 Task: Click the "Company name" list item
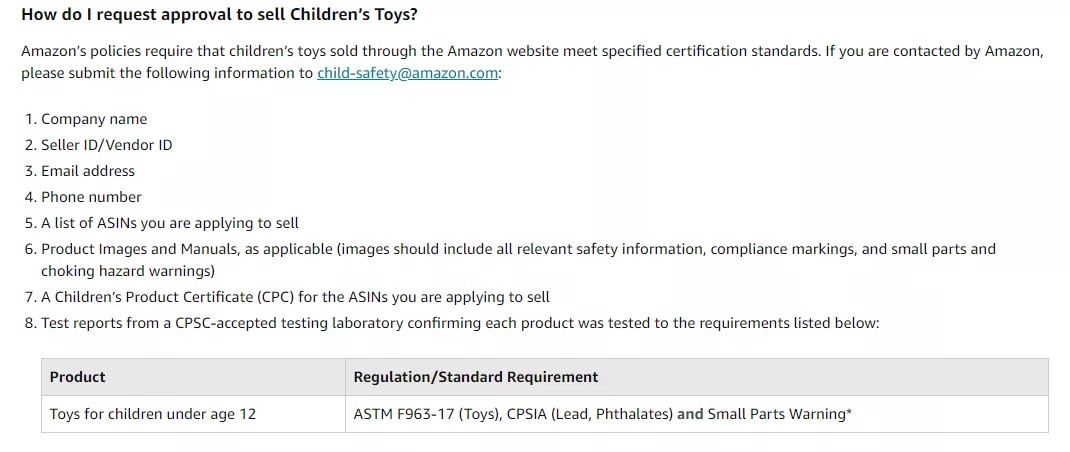pyautogui.click(x=94, y=119)
